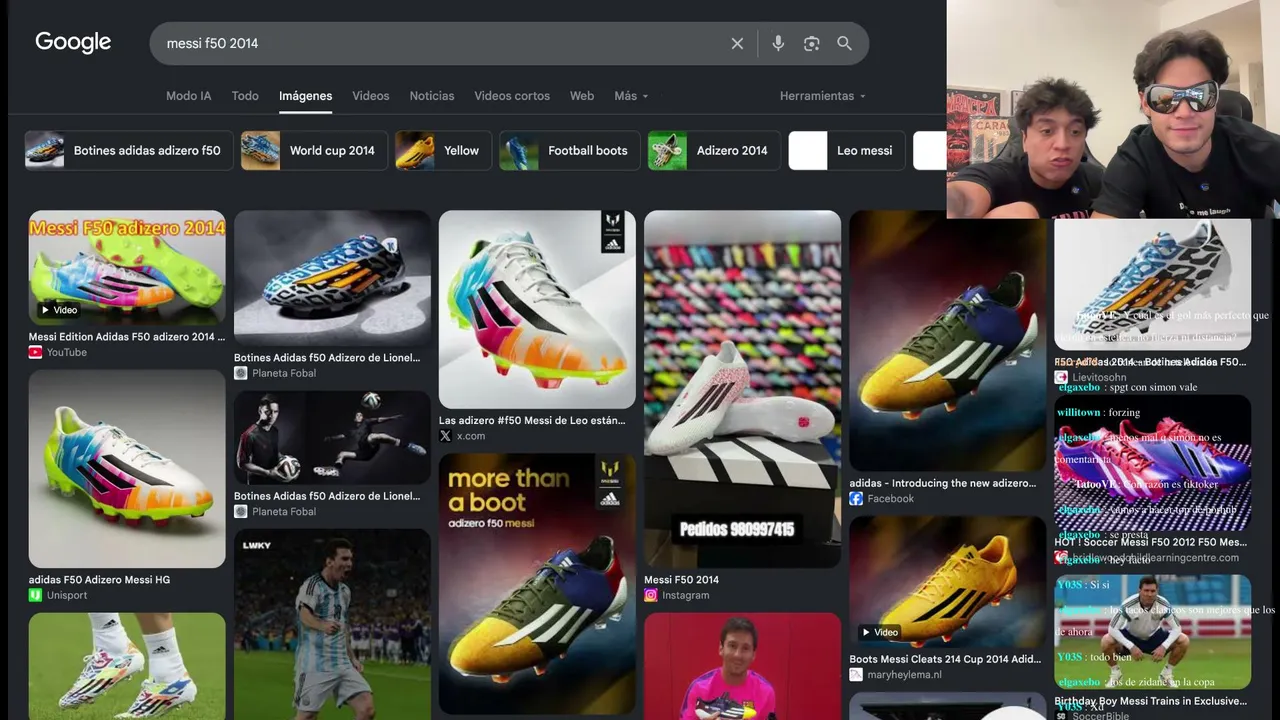Open the white multicolor boot image from x.com
The height and width of the screenshot is (720, 1280).
click(x=537, y=309)
